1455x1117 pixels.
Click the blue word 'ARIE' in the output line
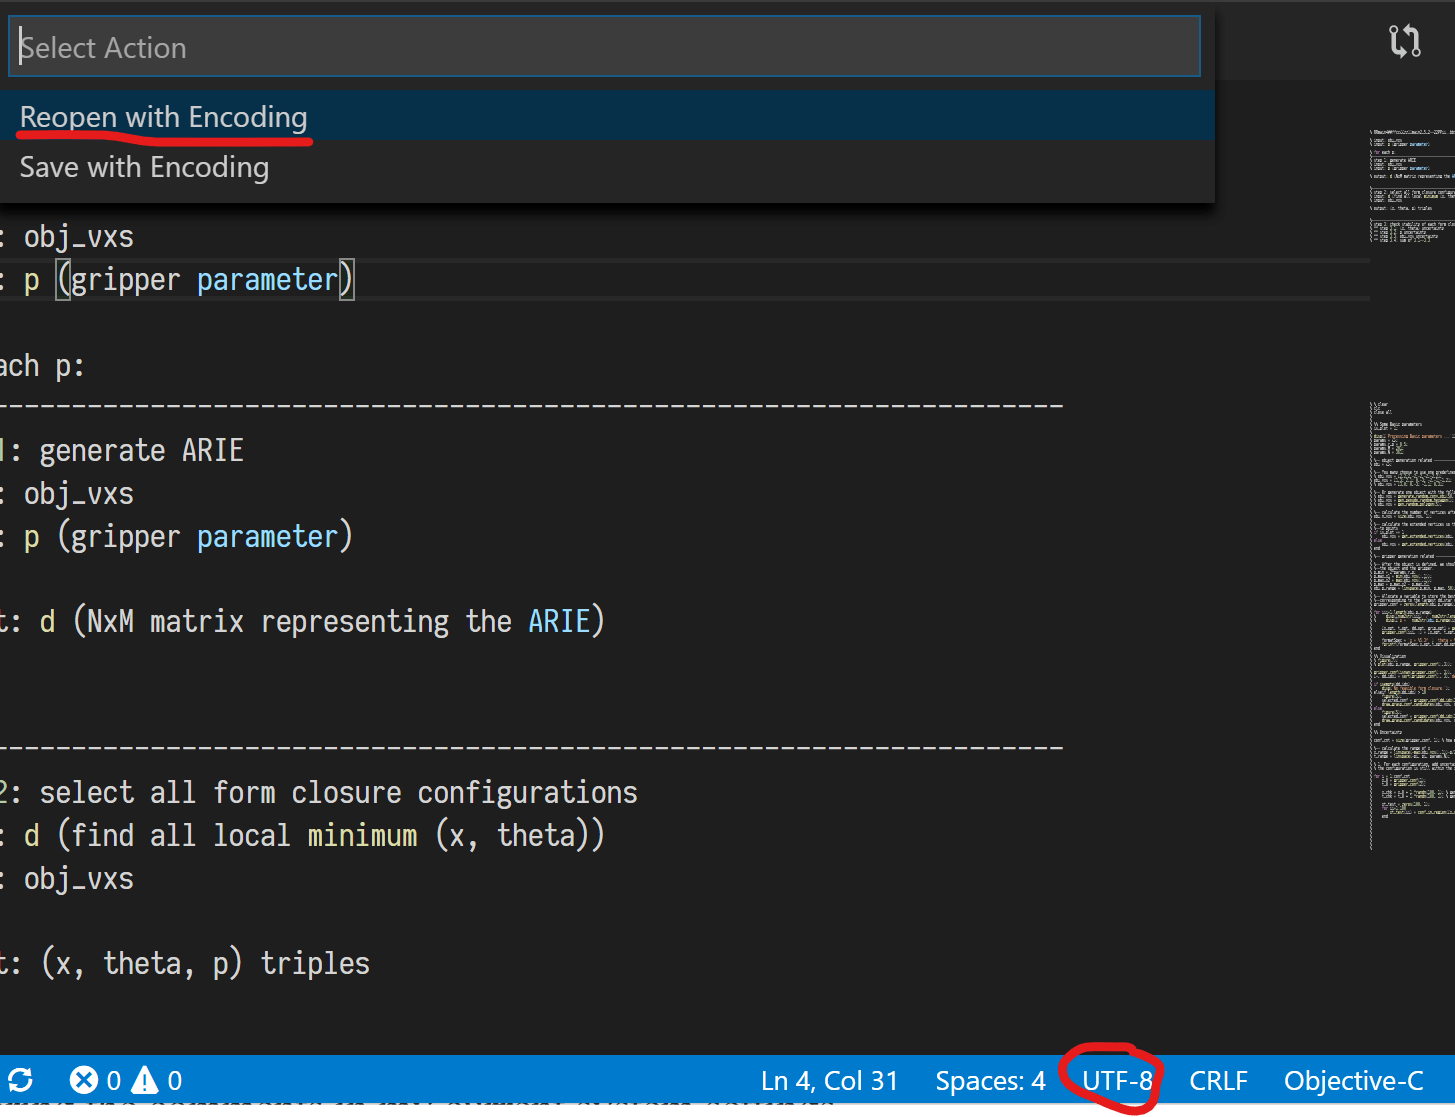coord(560,620)
